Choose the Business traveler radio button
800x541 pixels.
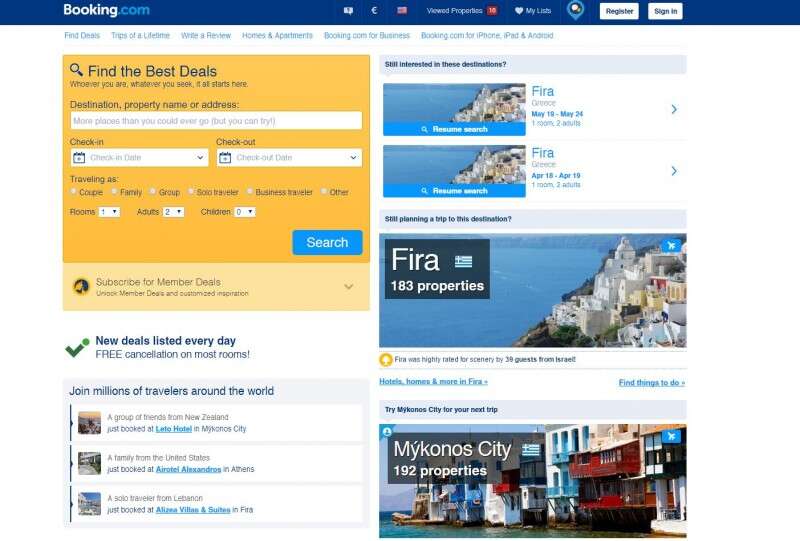click(249, 191)
